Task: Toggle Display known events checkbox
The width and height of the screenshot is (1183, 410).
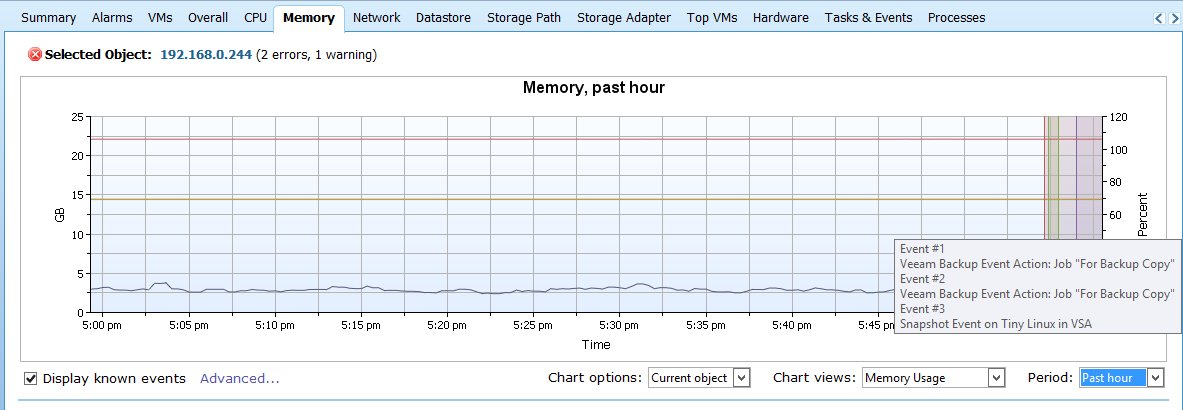Action: [31, 378]
